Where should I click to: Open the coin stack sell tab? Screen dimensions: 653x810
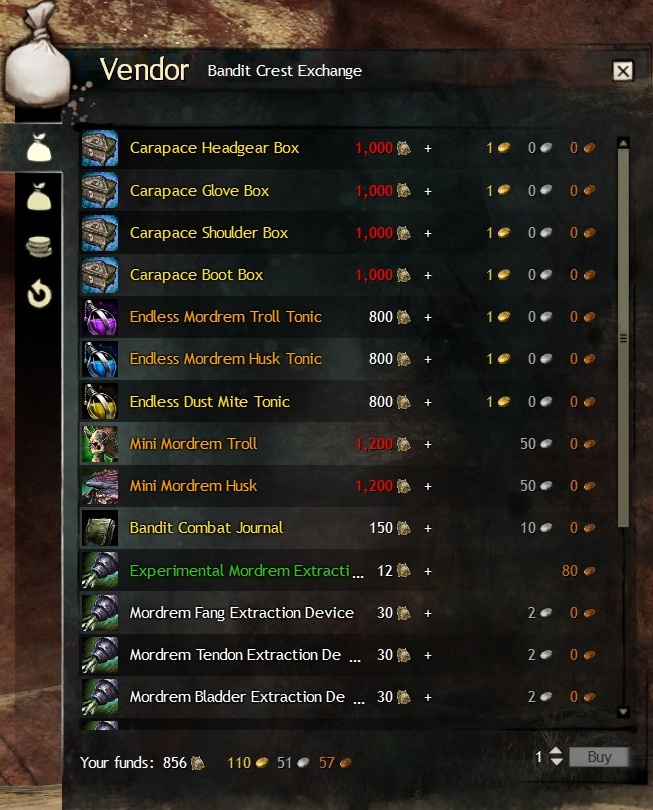pyautogui.click(x=39, y=246)
